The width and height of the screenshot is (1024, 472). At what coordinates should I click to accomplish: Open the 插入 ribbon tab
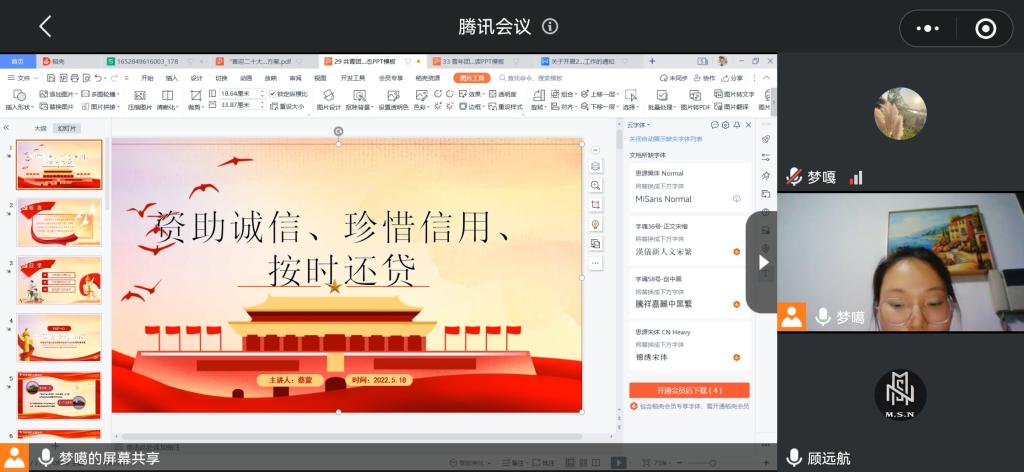(172, 77)
